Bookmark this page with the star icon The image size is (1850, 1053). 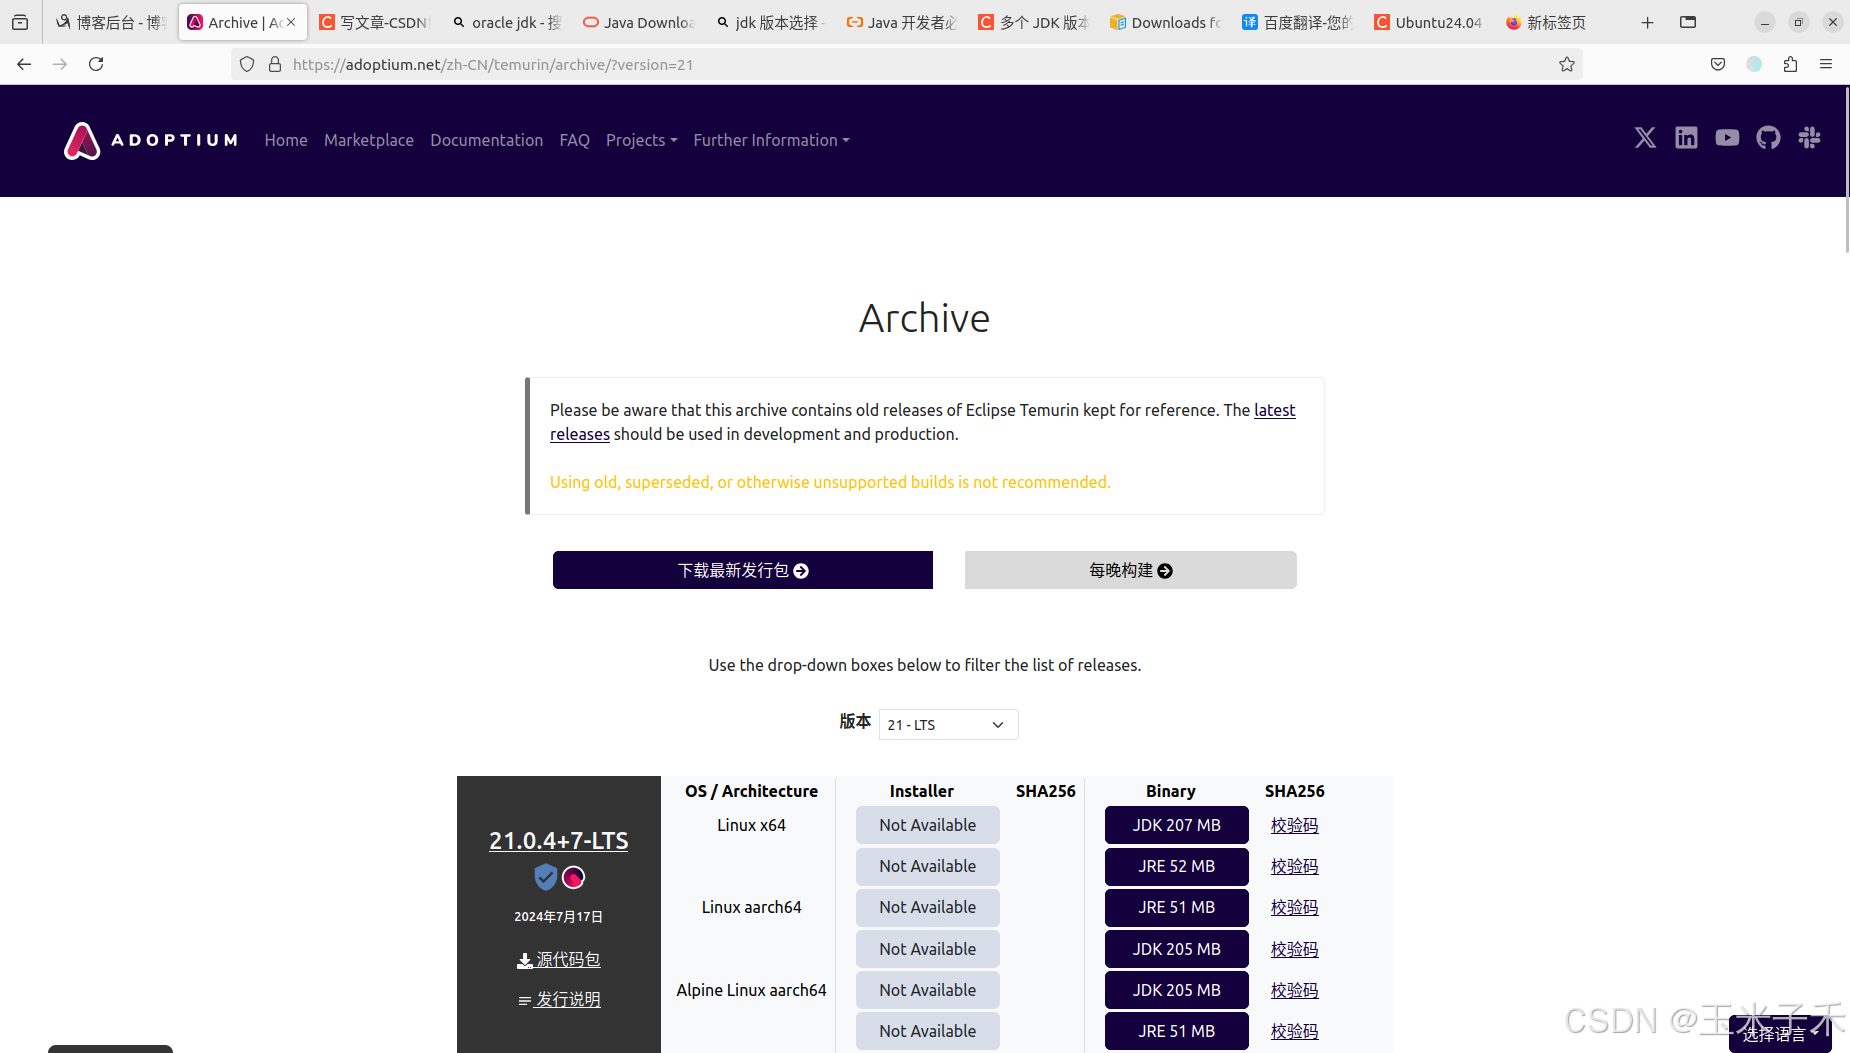1567,64
